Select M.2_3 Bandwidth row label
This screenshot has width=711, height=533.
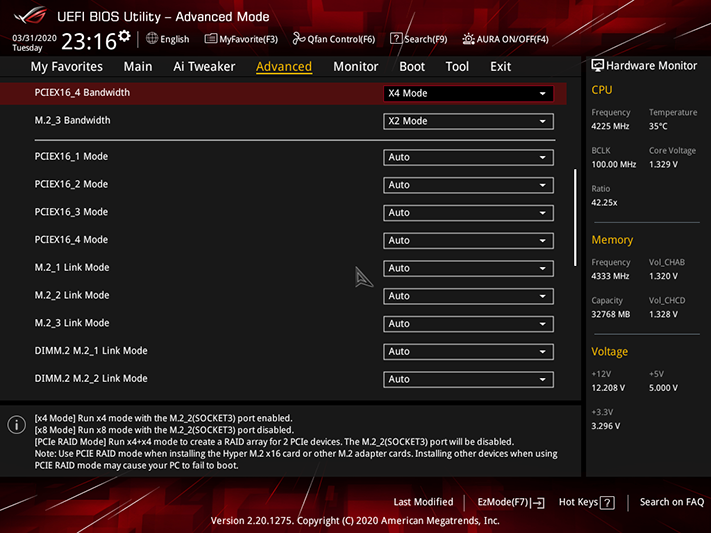(73, 120)
